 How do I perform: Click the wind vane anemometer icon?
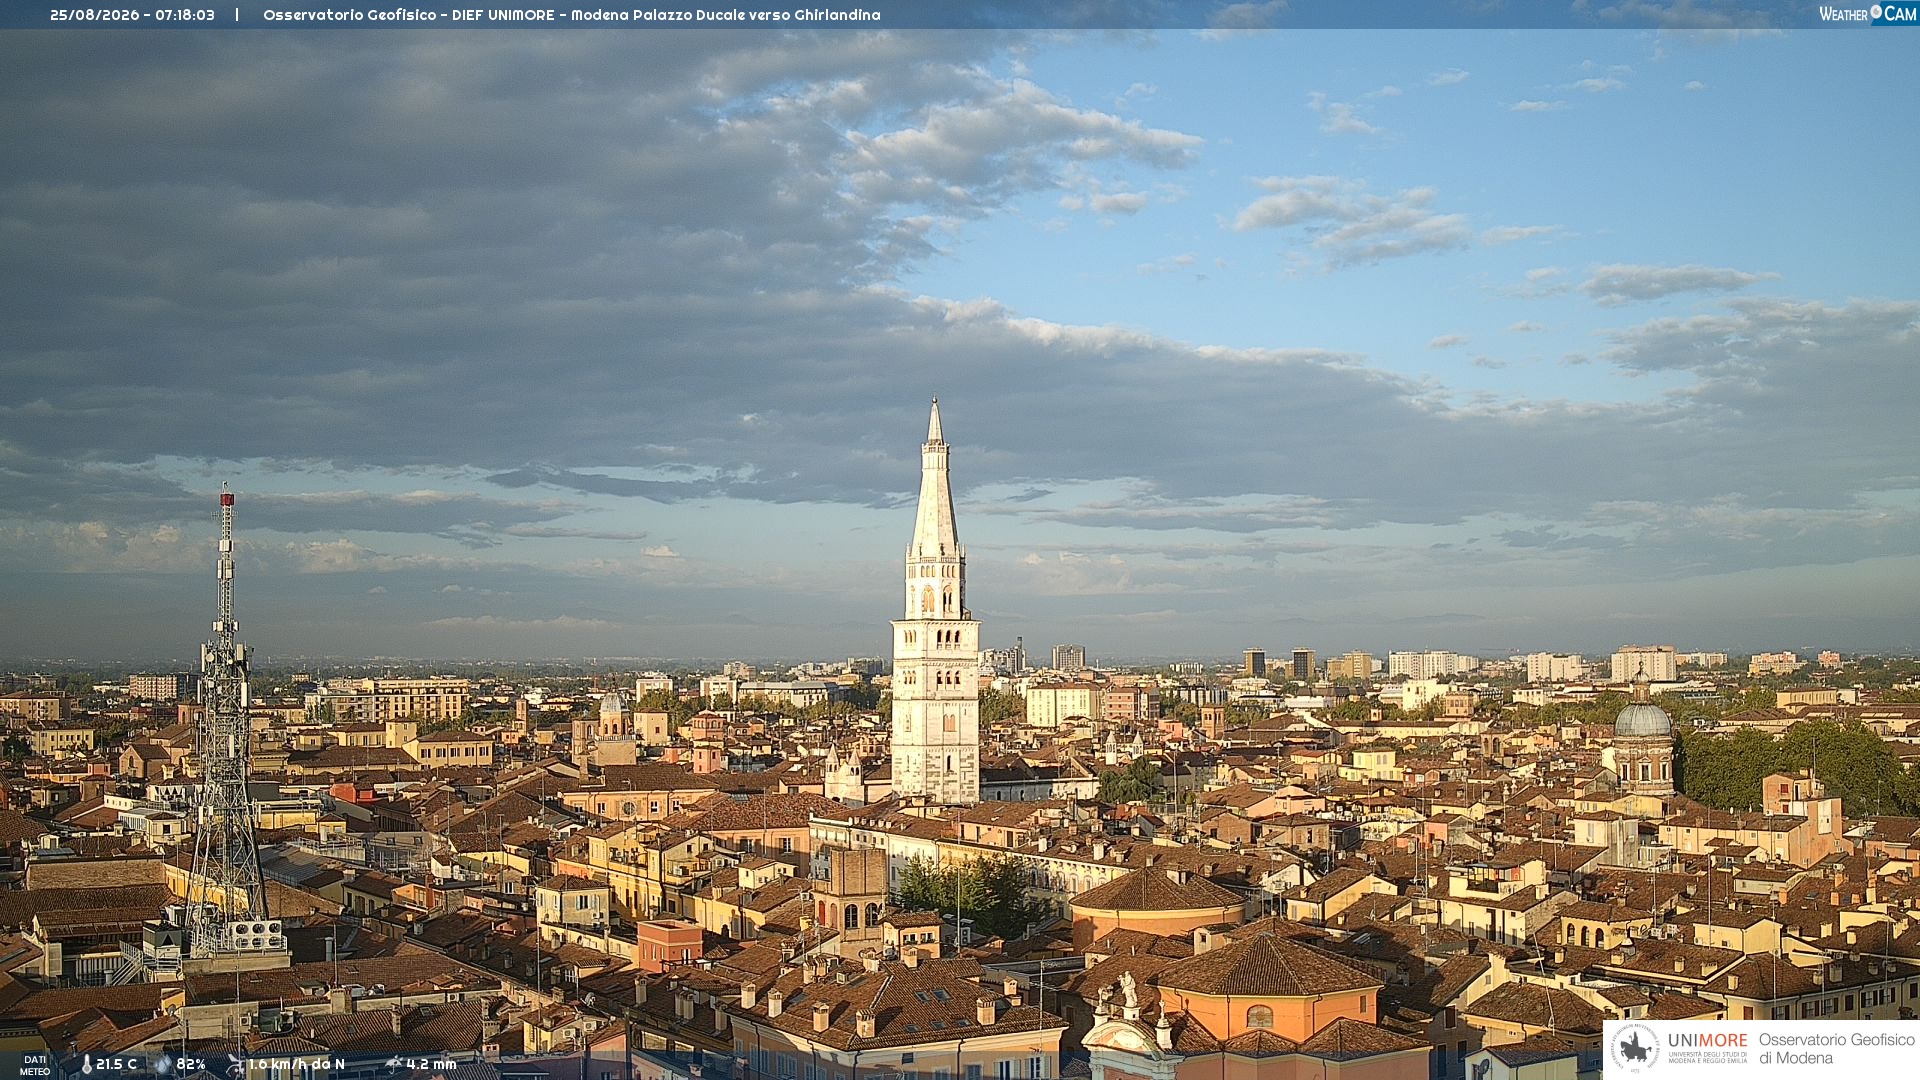click(235, 1064)
